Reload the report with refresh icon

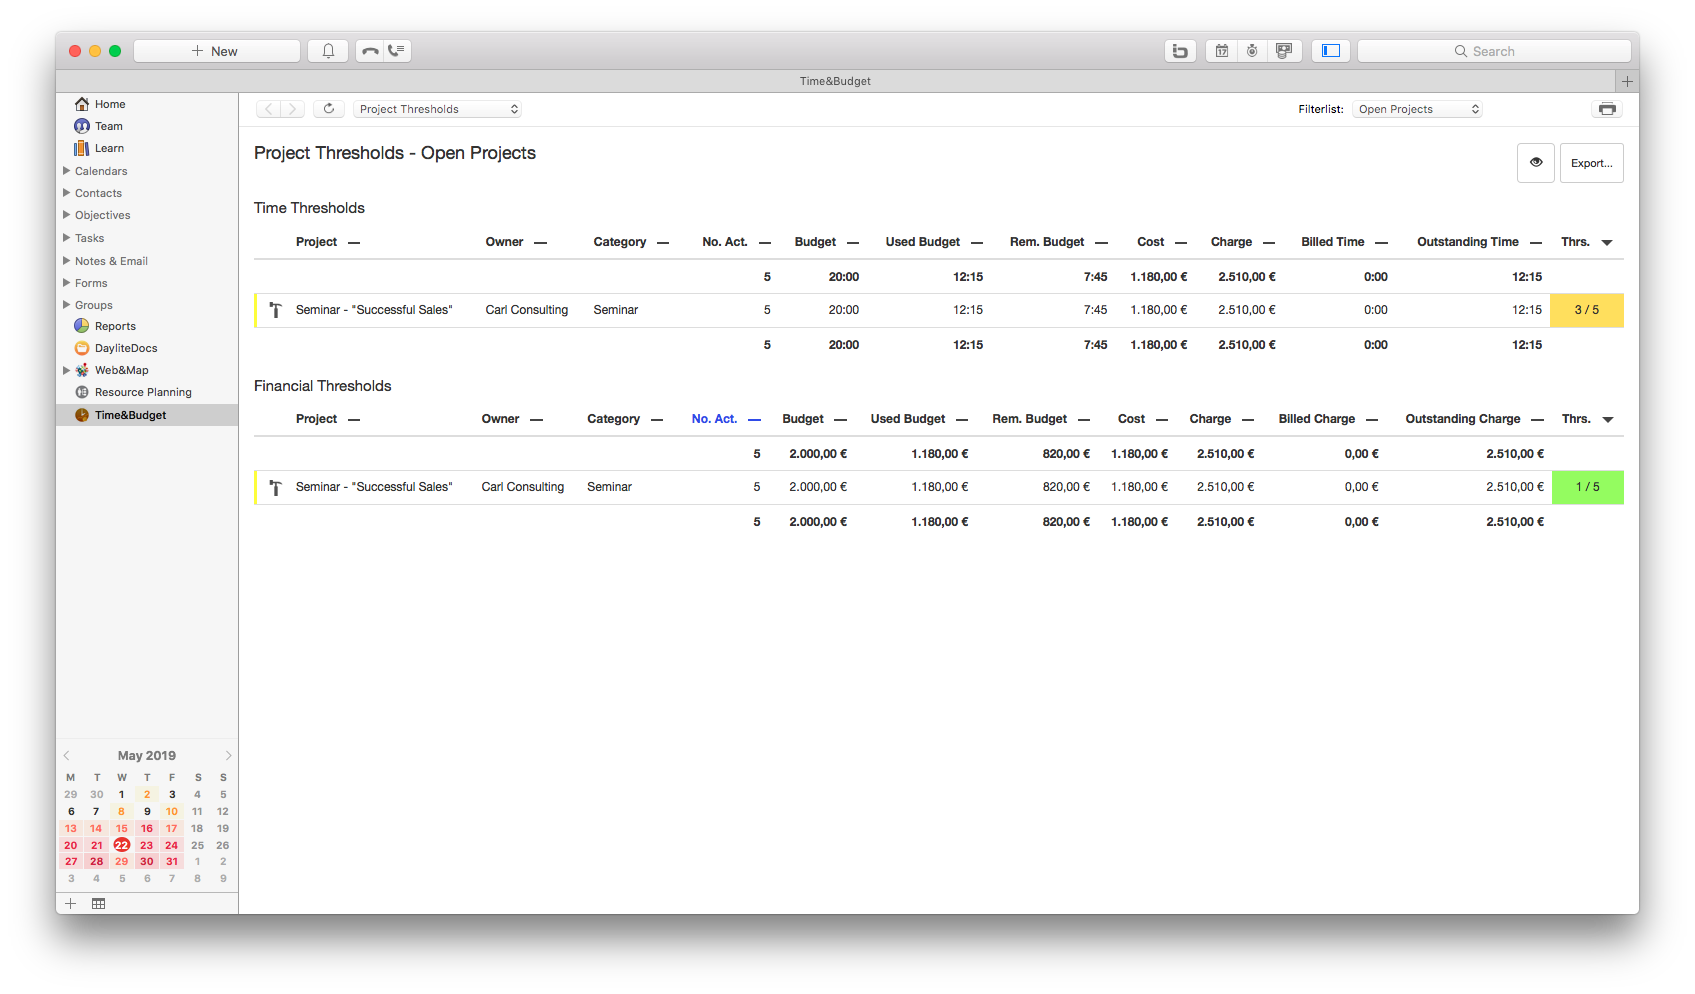329,109
